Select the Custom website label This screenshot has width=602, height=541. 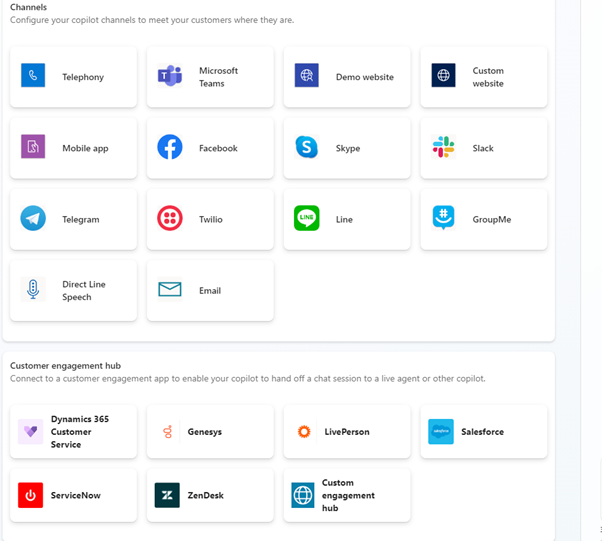[488, 77]
